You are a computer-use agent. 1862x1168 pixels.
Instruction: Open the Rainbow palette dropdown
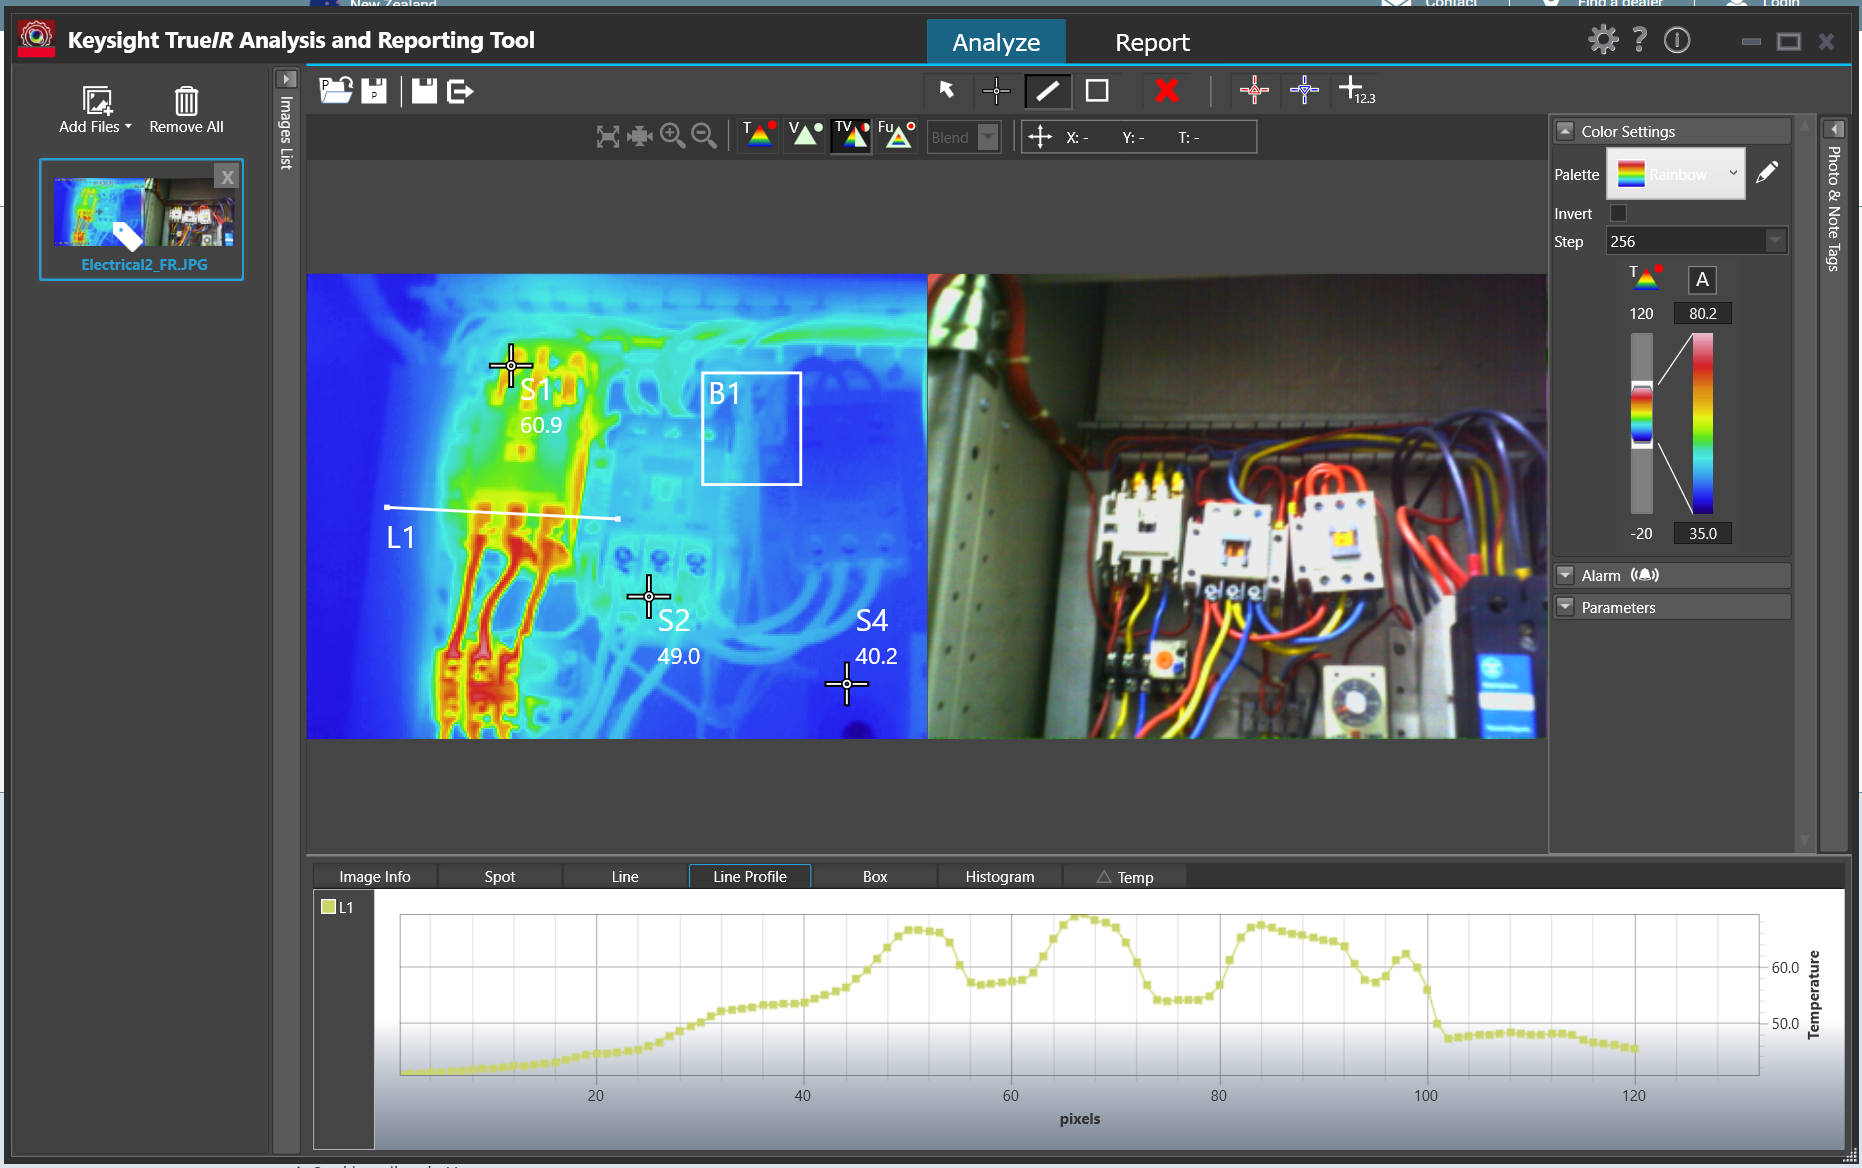click(x=1676, y=174)
